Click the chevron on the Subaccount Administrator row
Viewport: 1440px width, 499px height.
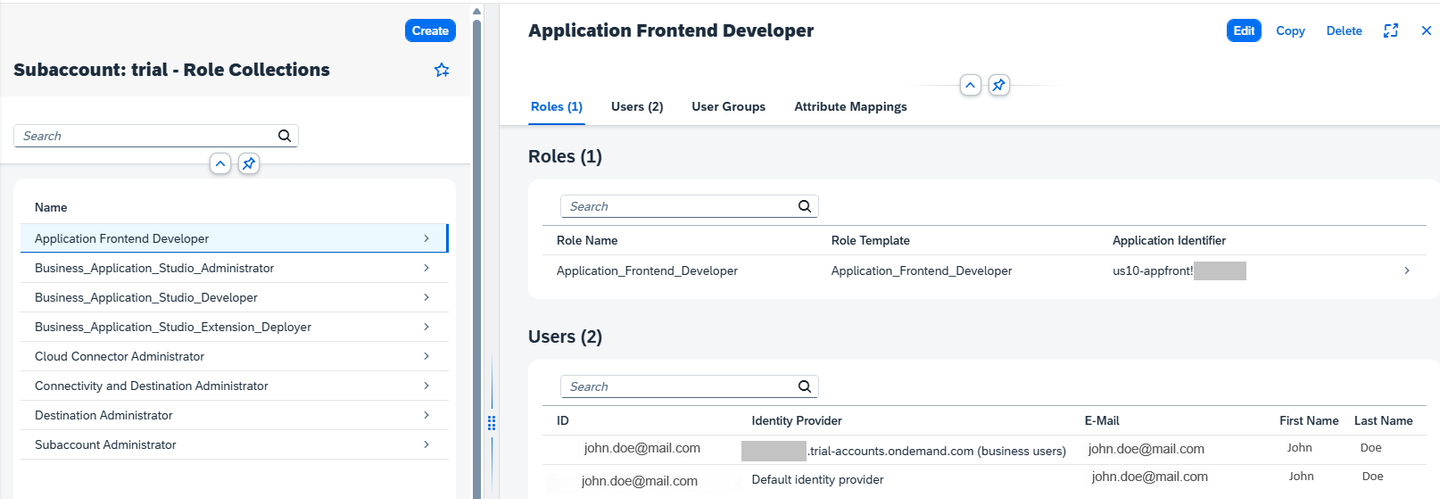tap(426, 444)
